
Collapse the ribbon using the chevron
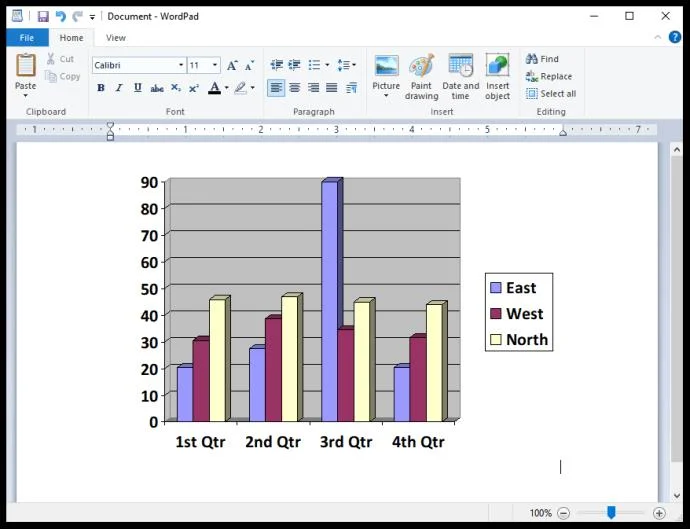coord(658,37)
